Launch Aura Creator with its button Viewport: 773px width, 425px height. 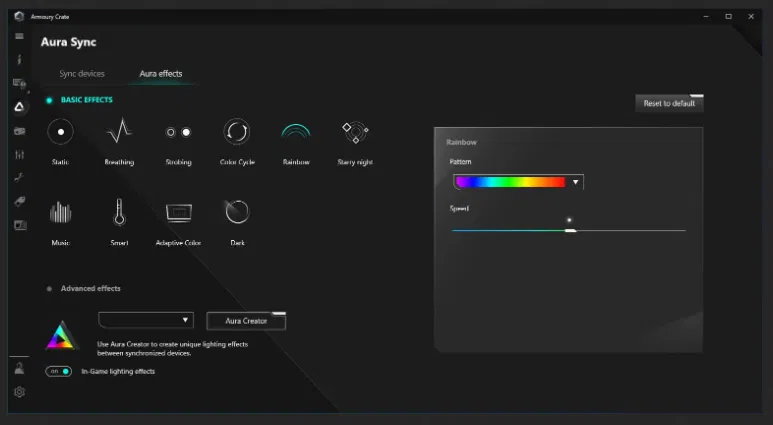pyautogui.click(x=246, y=320)
